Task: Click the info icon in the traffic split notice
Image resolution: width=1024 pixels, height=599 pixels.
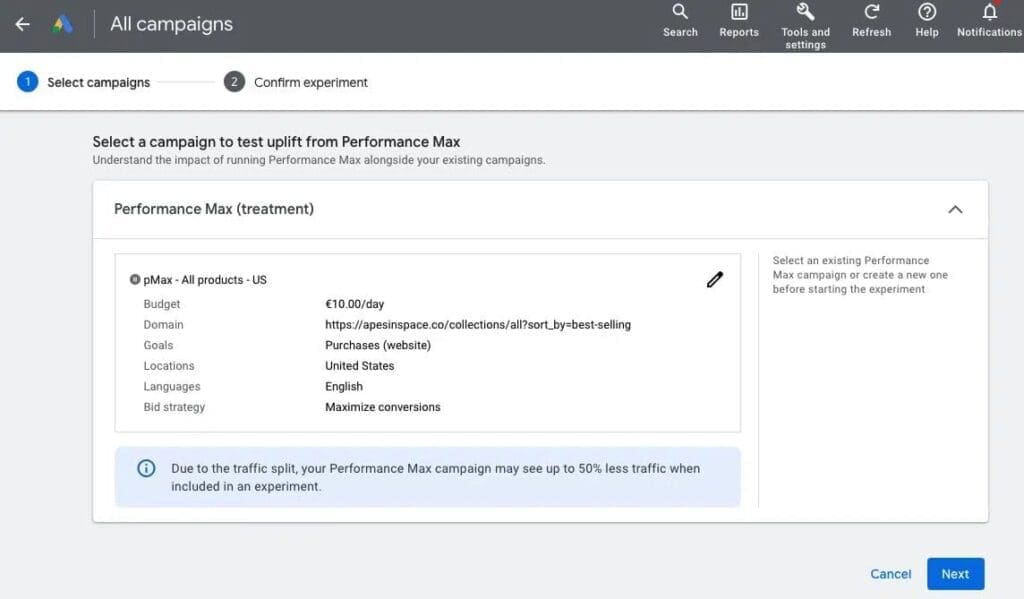Action: [x=146, y=468]
